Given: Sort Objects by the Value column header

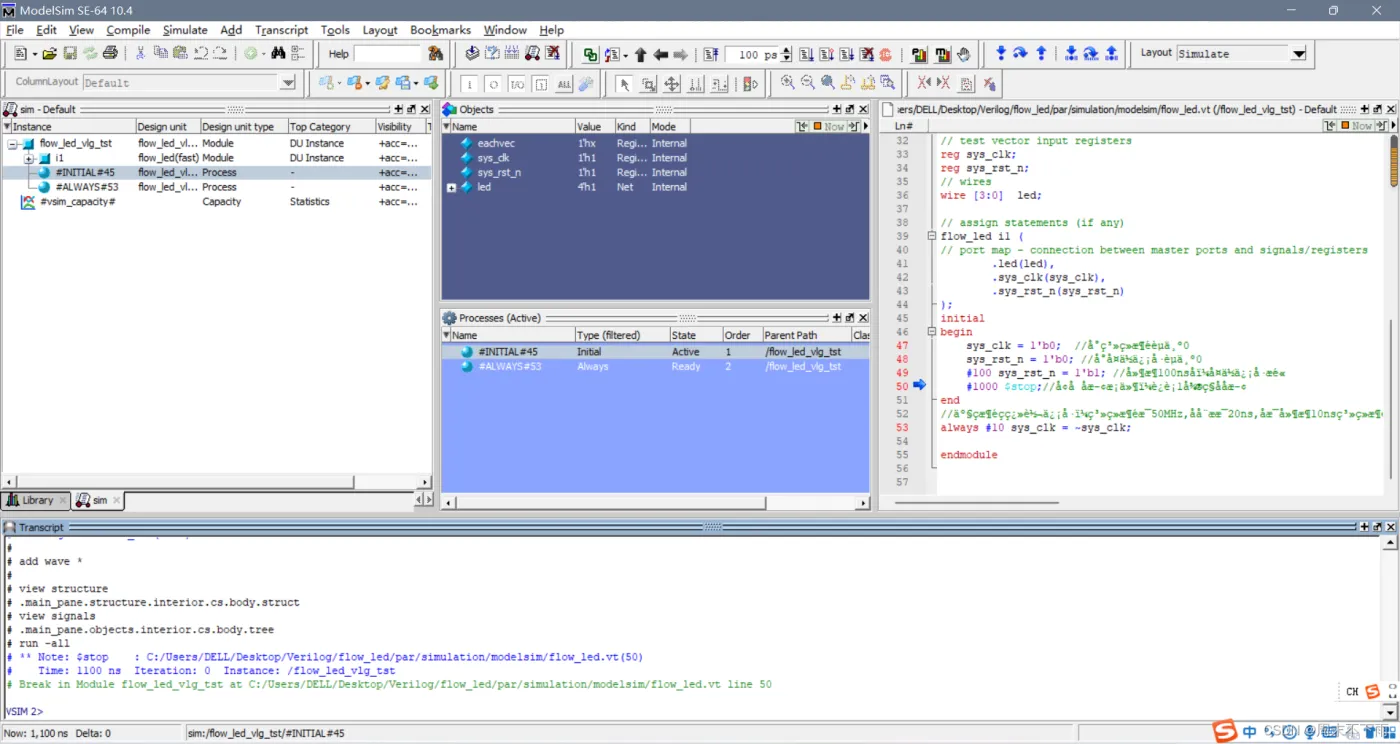Looking at the screenshot, I should tap(594, 127).
